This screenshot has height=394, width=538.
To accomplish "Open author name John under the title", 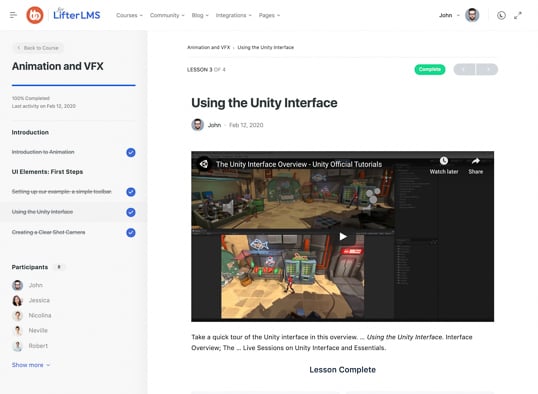I will pyautogui.click(x=214, y=125).
